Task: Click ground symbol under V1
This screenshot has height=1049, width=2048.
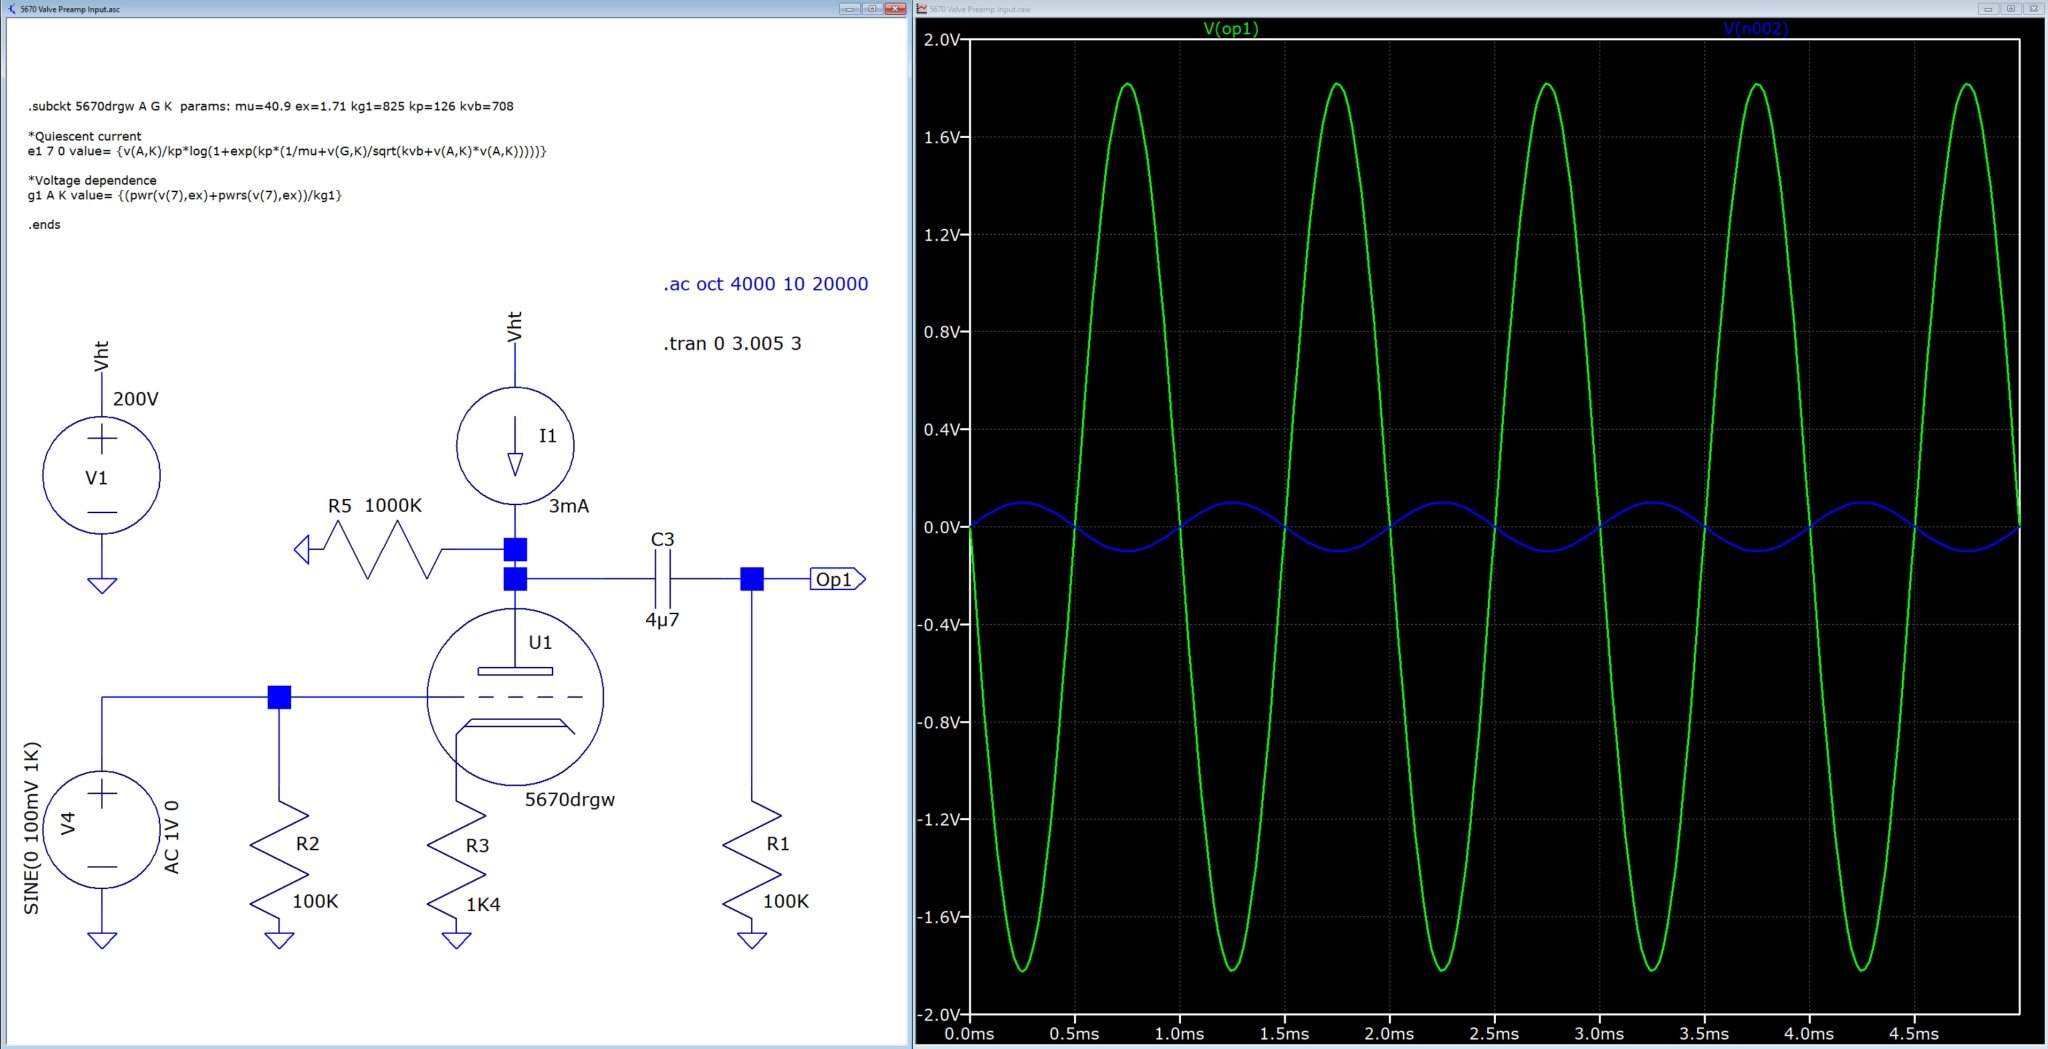Action: tap(101, 586)
